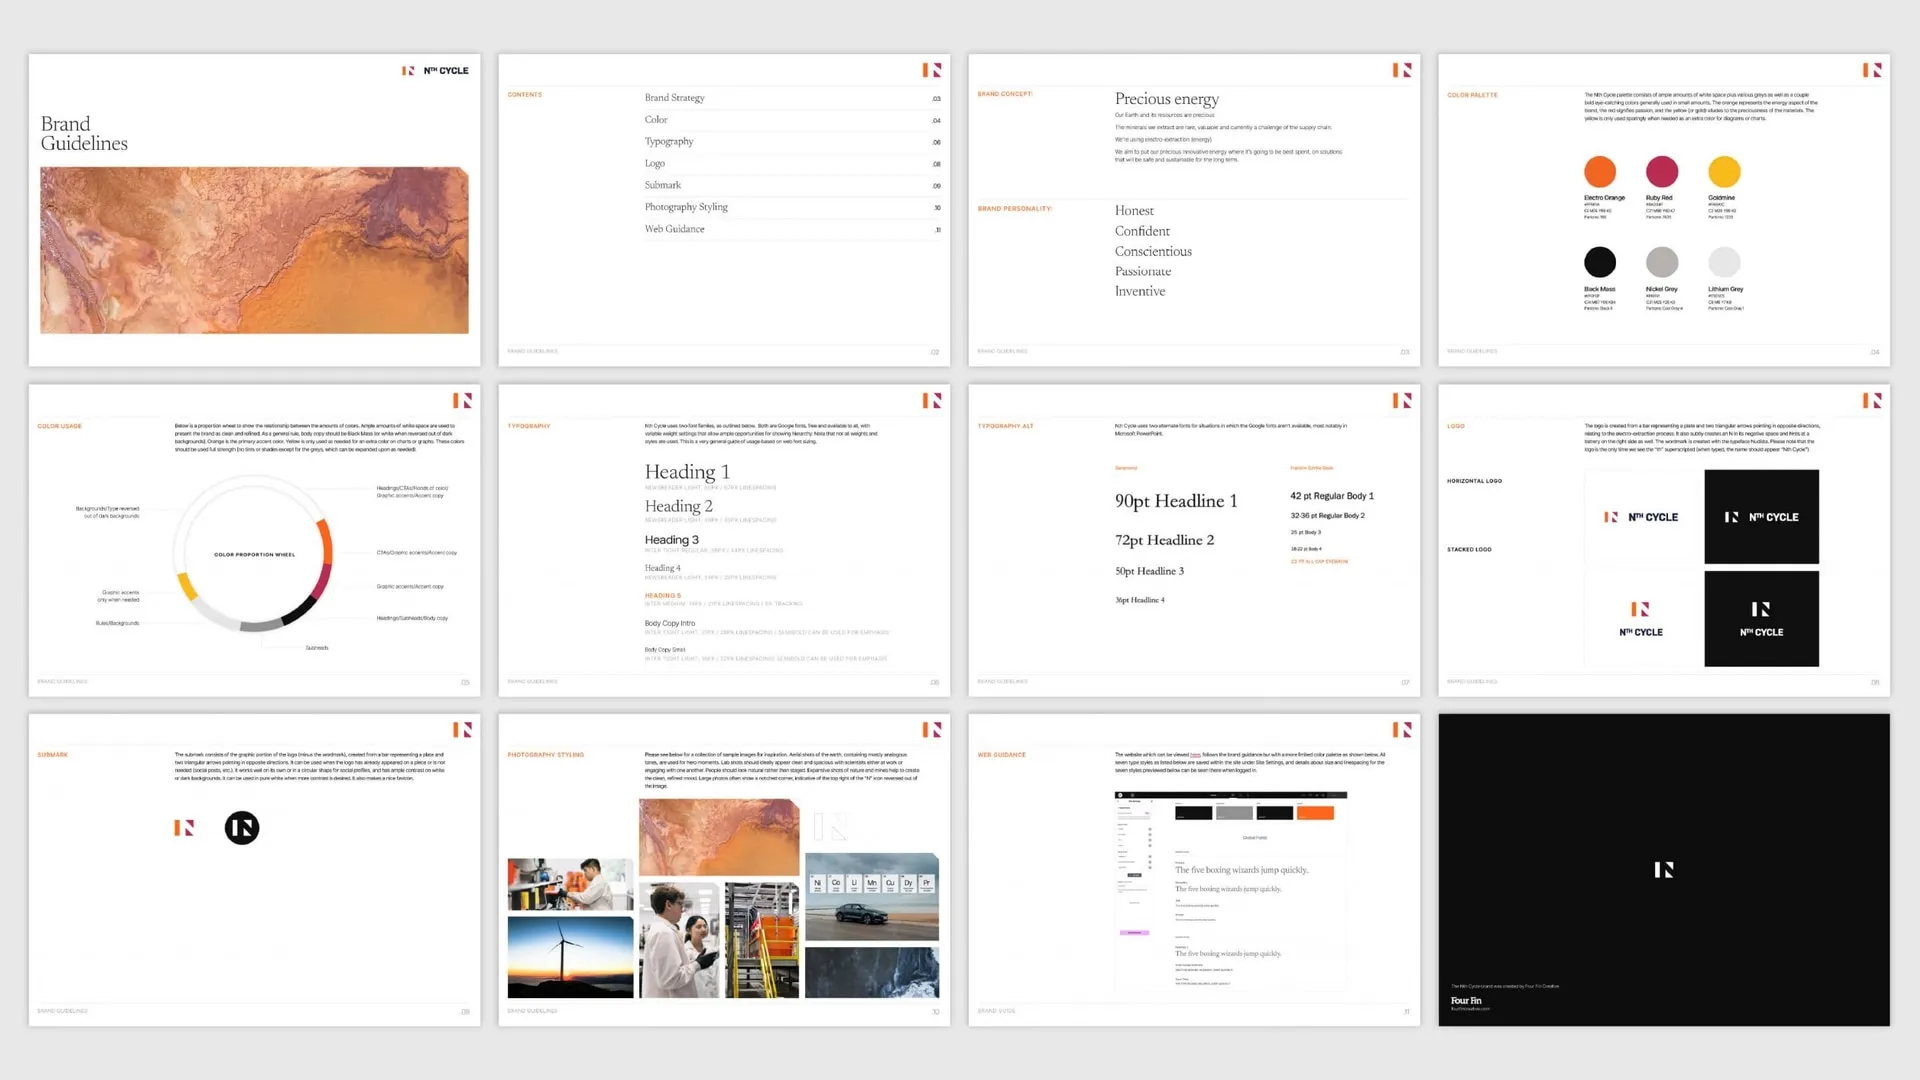Click the logo mark on the Photography Styling slide

(931, 730)
